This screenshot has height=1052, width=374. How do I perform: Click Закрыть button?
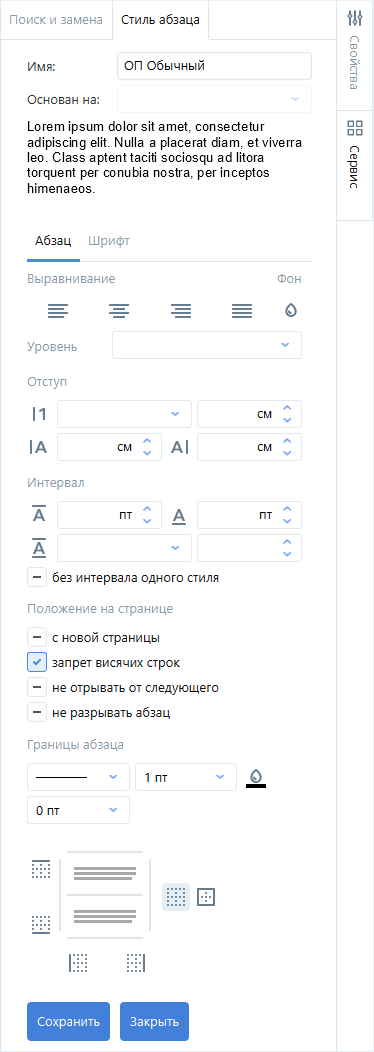tap(154, 1021)
